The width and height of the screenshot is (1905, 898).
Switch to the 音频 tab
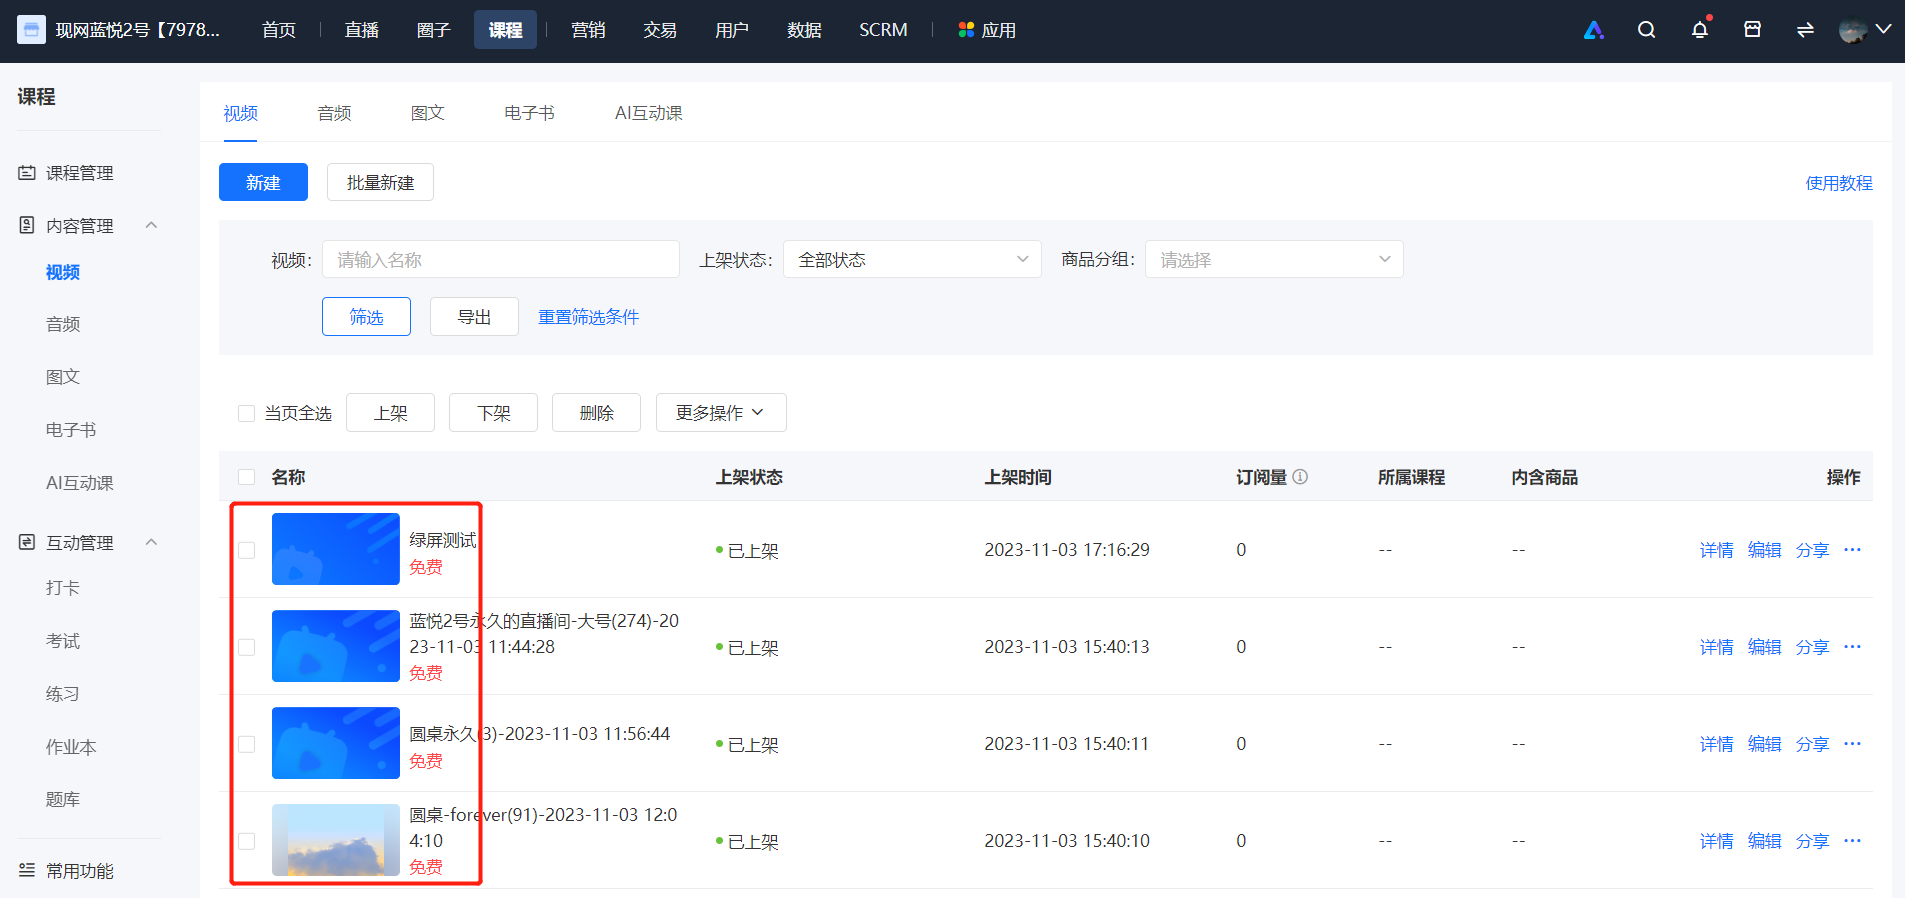334,113
